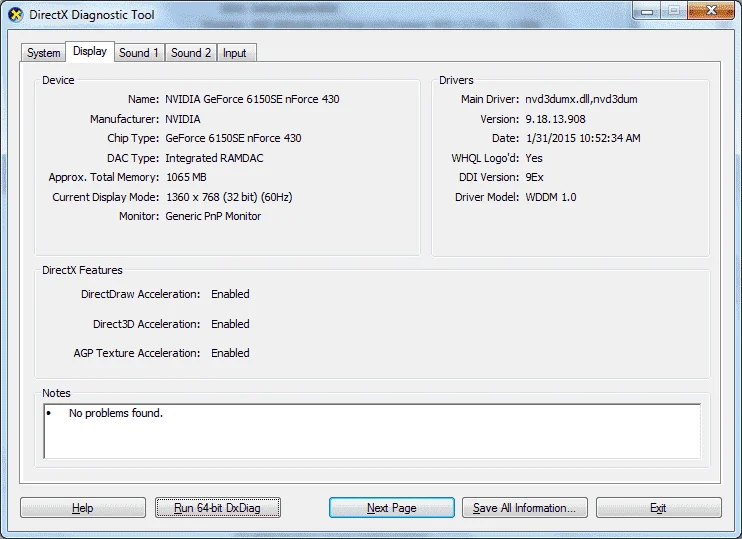742x539 pixels.
Task: Open the Sound 2 tab
Action: point(191,53)
